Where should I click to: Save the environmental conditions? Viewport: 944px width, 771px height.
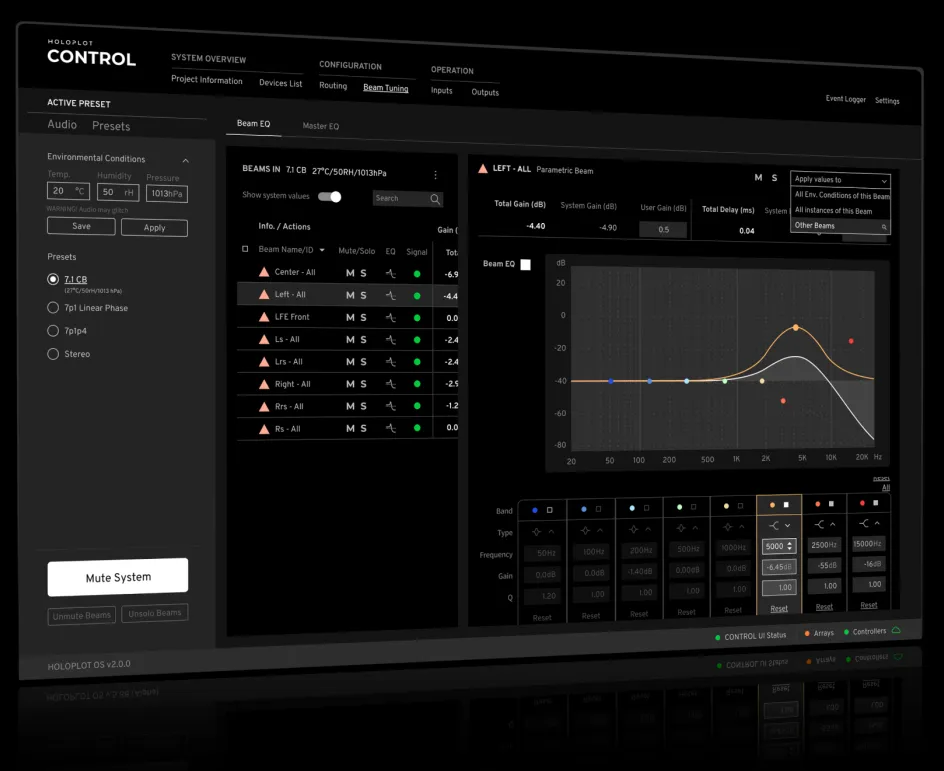(x=81, y=226)
